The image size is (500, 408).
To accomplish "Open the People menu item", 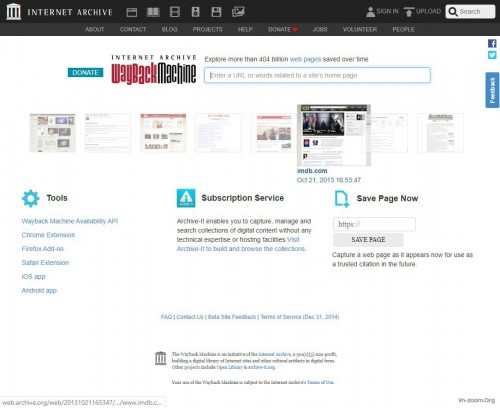I will click(x=403, y=29).
